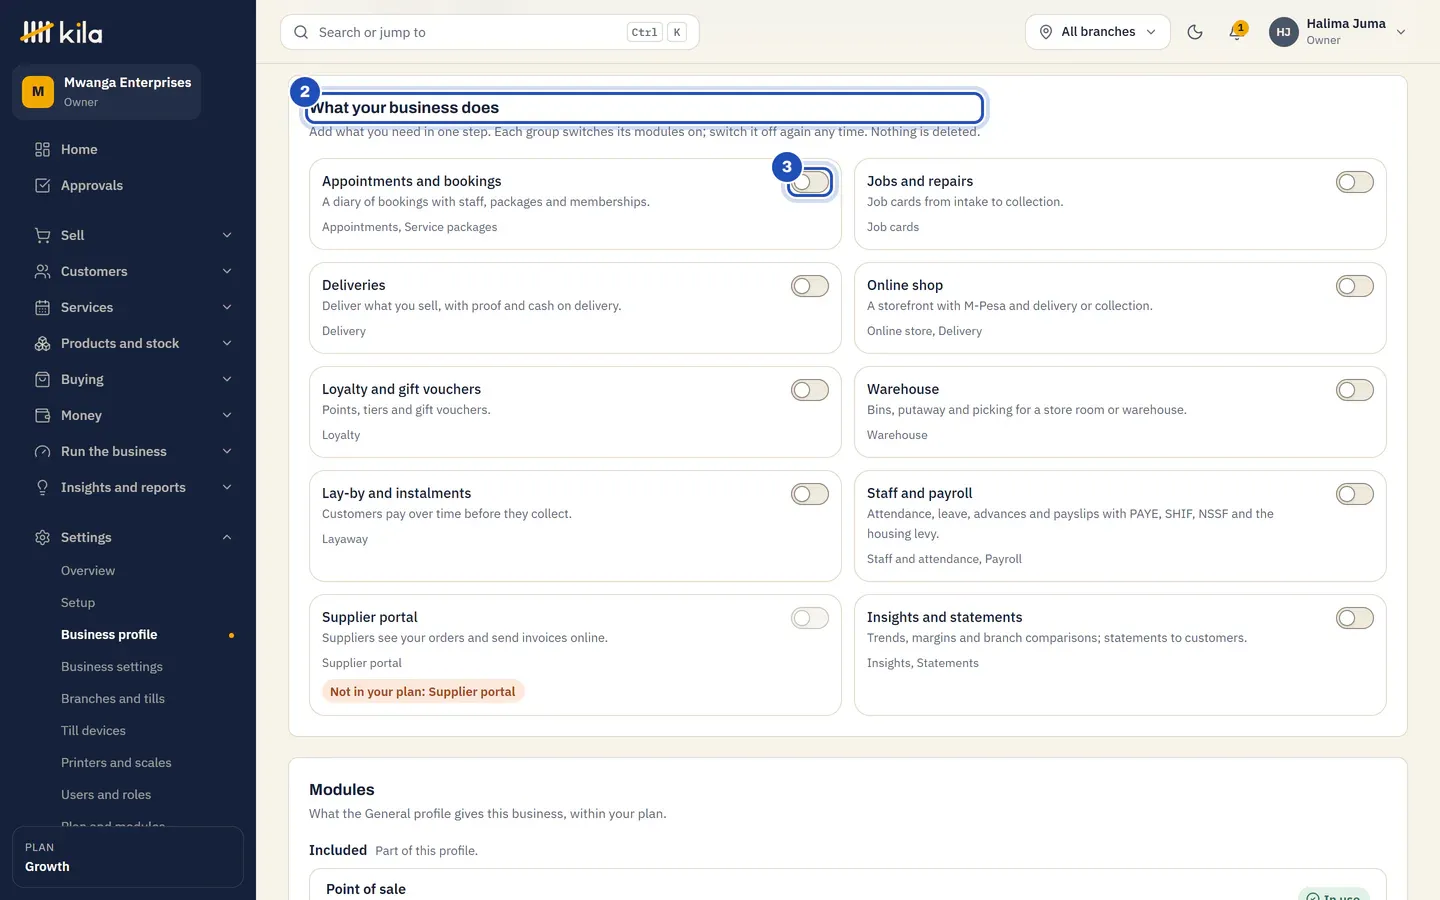Click the Buying icon
This screenshot has width=1440, height=900.
pos(42,379)
